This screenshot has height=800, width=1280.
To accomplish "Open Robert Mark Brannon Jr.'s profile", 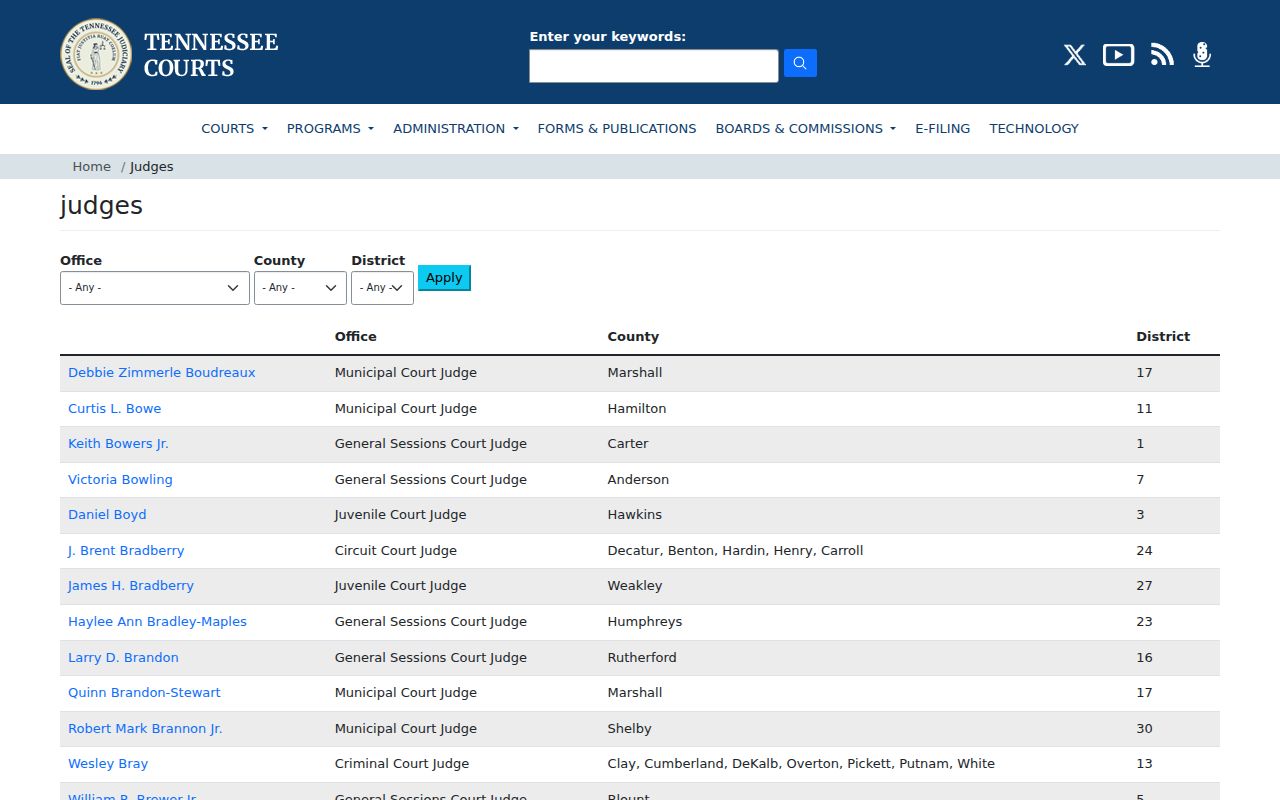I will pos(145,729).
